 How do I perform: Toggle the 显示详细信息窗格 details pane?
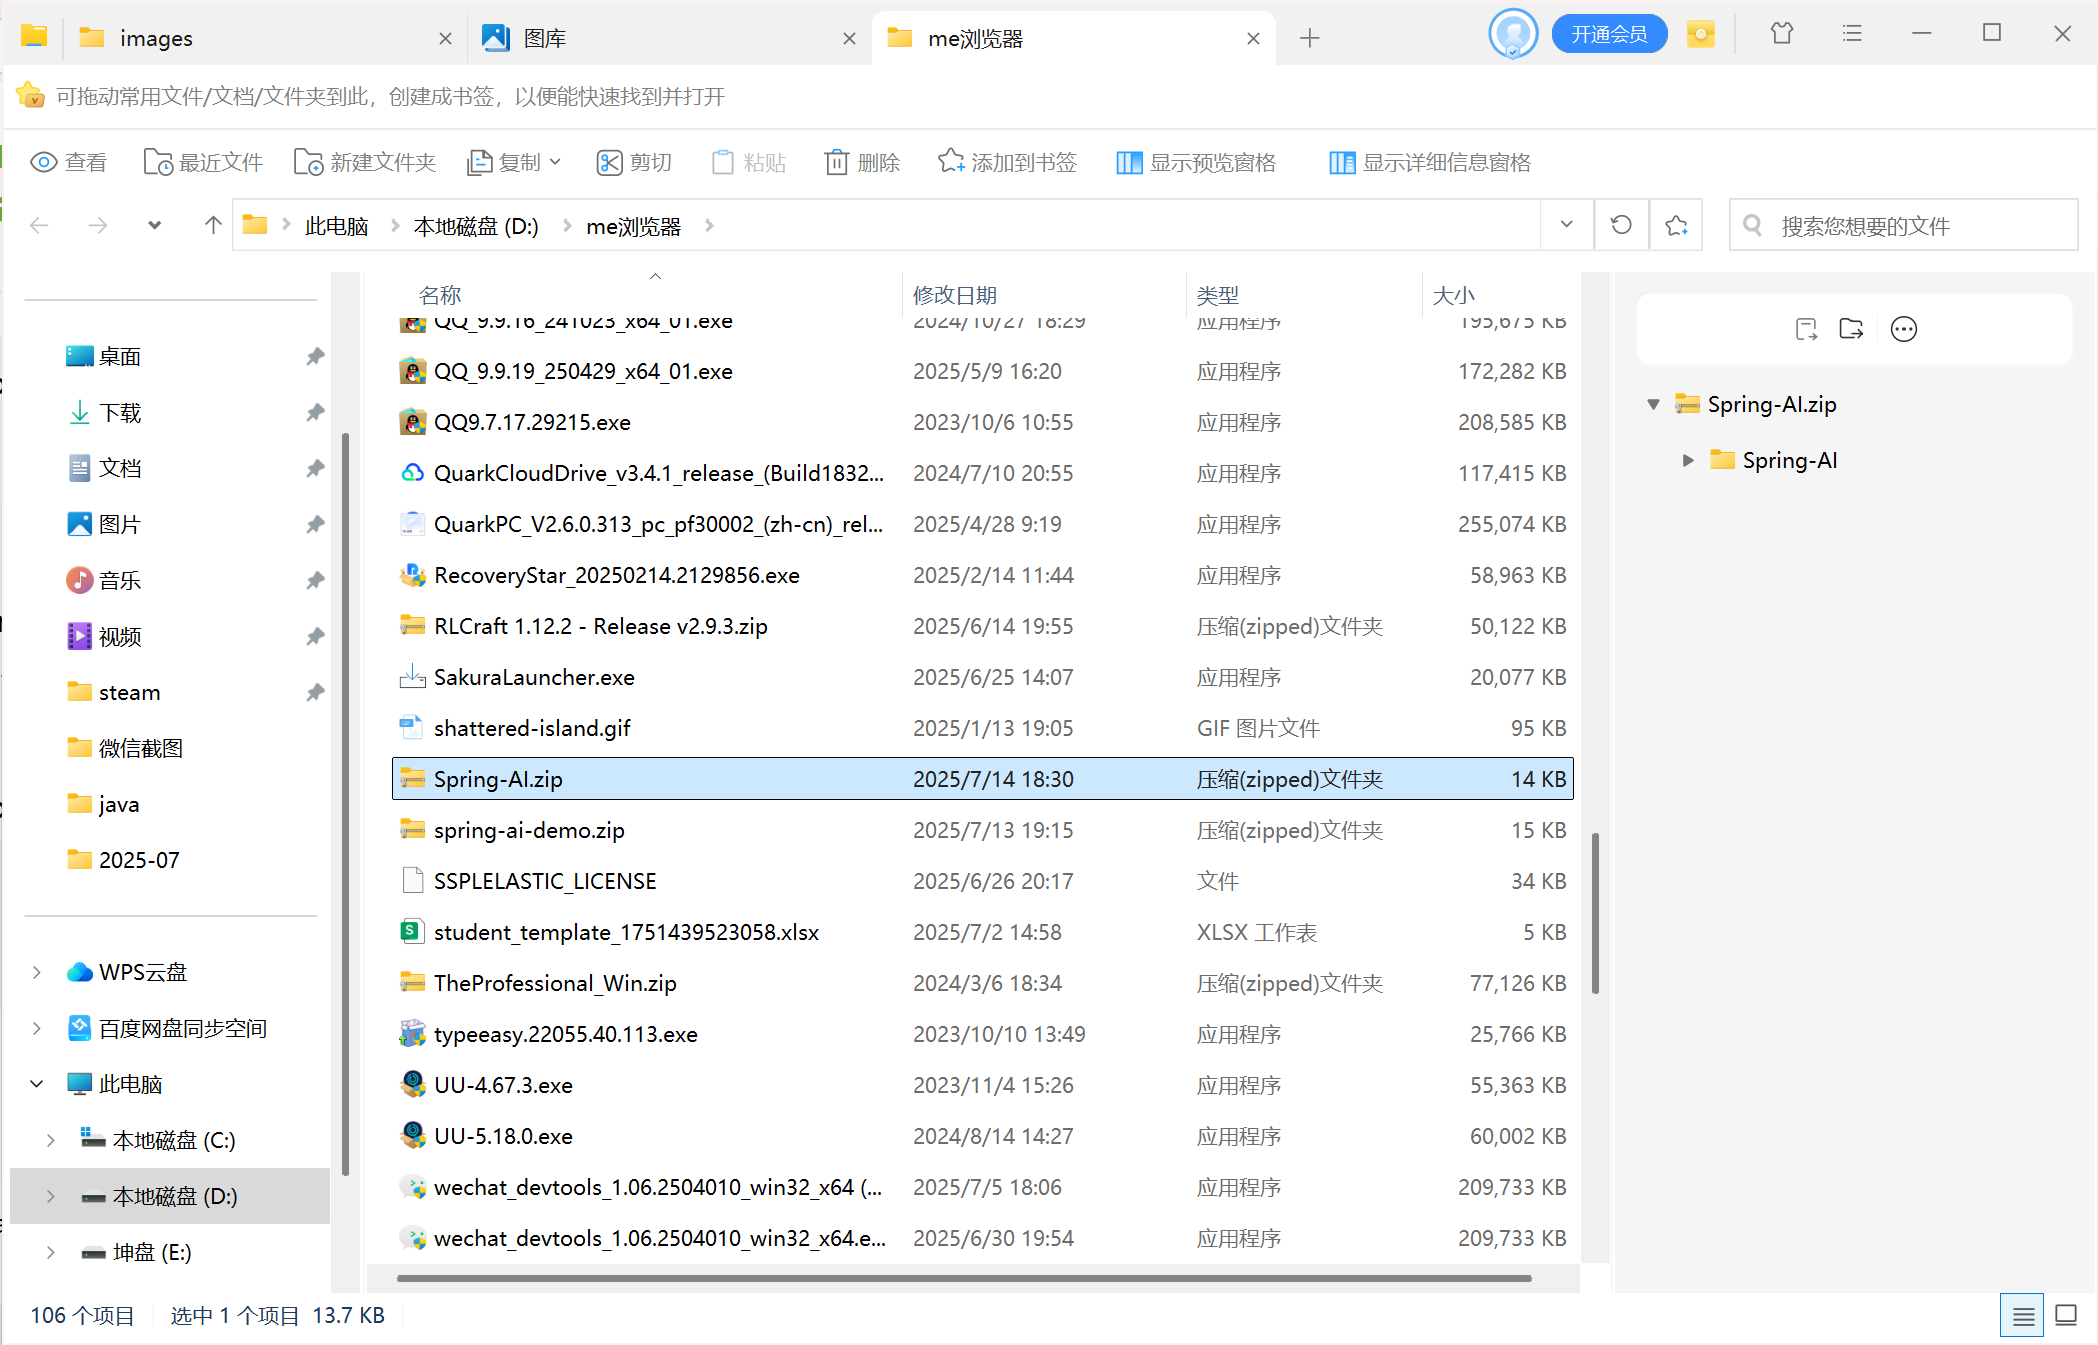pos(1430,162)
